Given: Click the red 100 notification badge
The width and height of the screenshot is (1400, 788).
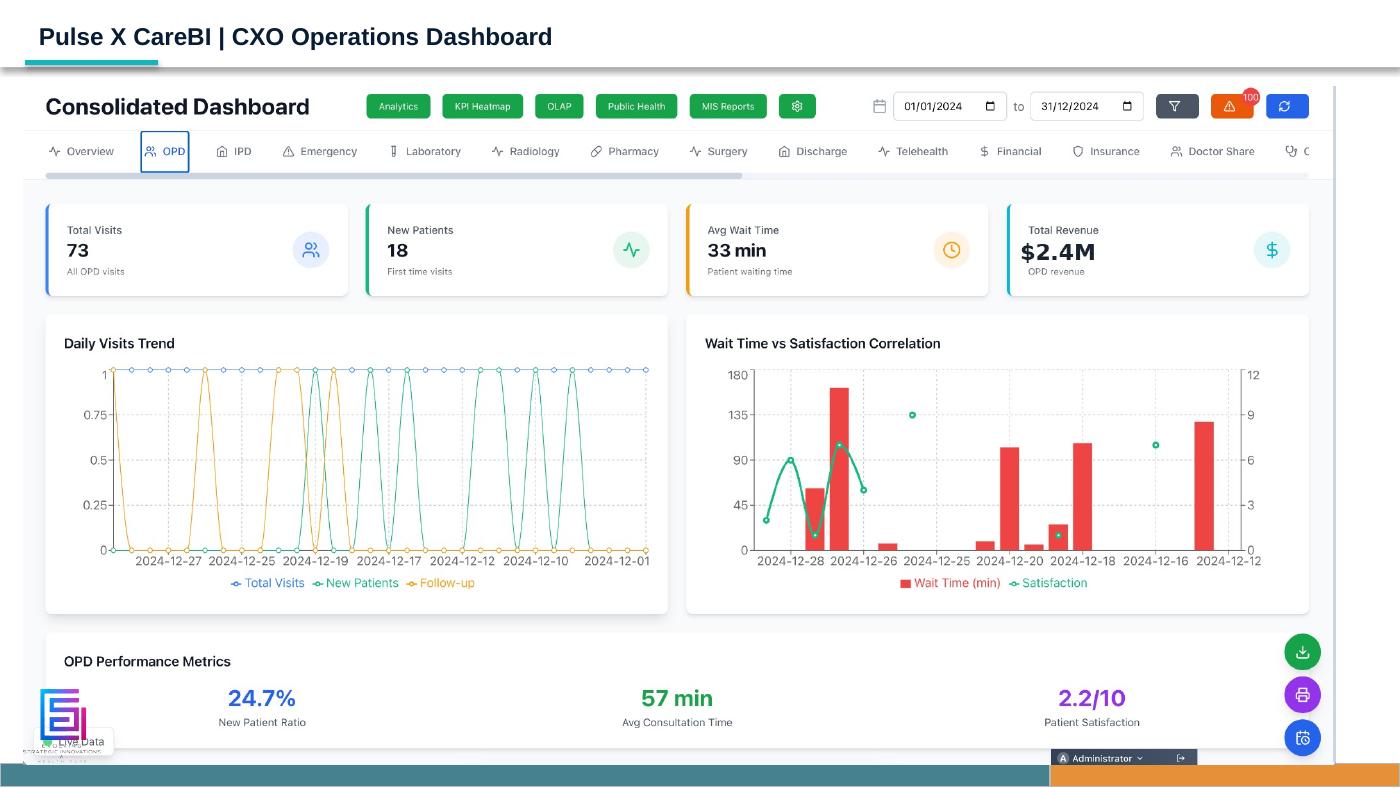Looking at the screenshot, I should coord(1250,97).
